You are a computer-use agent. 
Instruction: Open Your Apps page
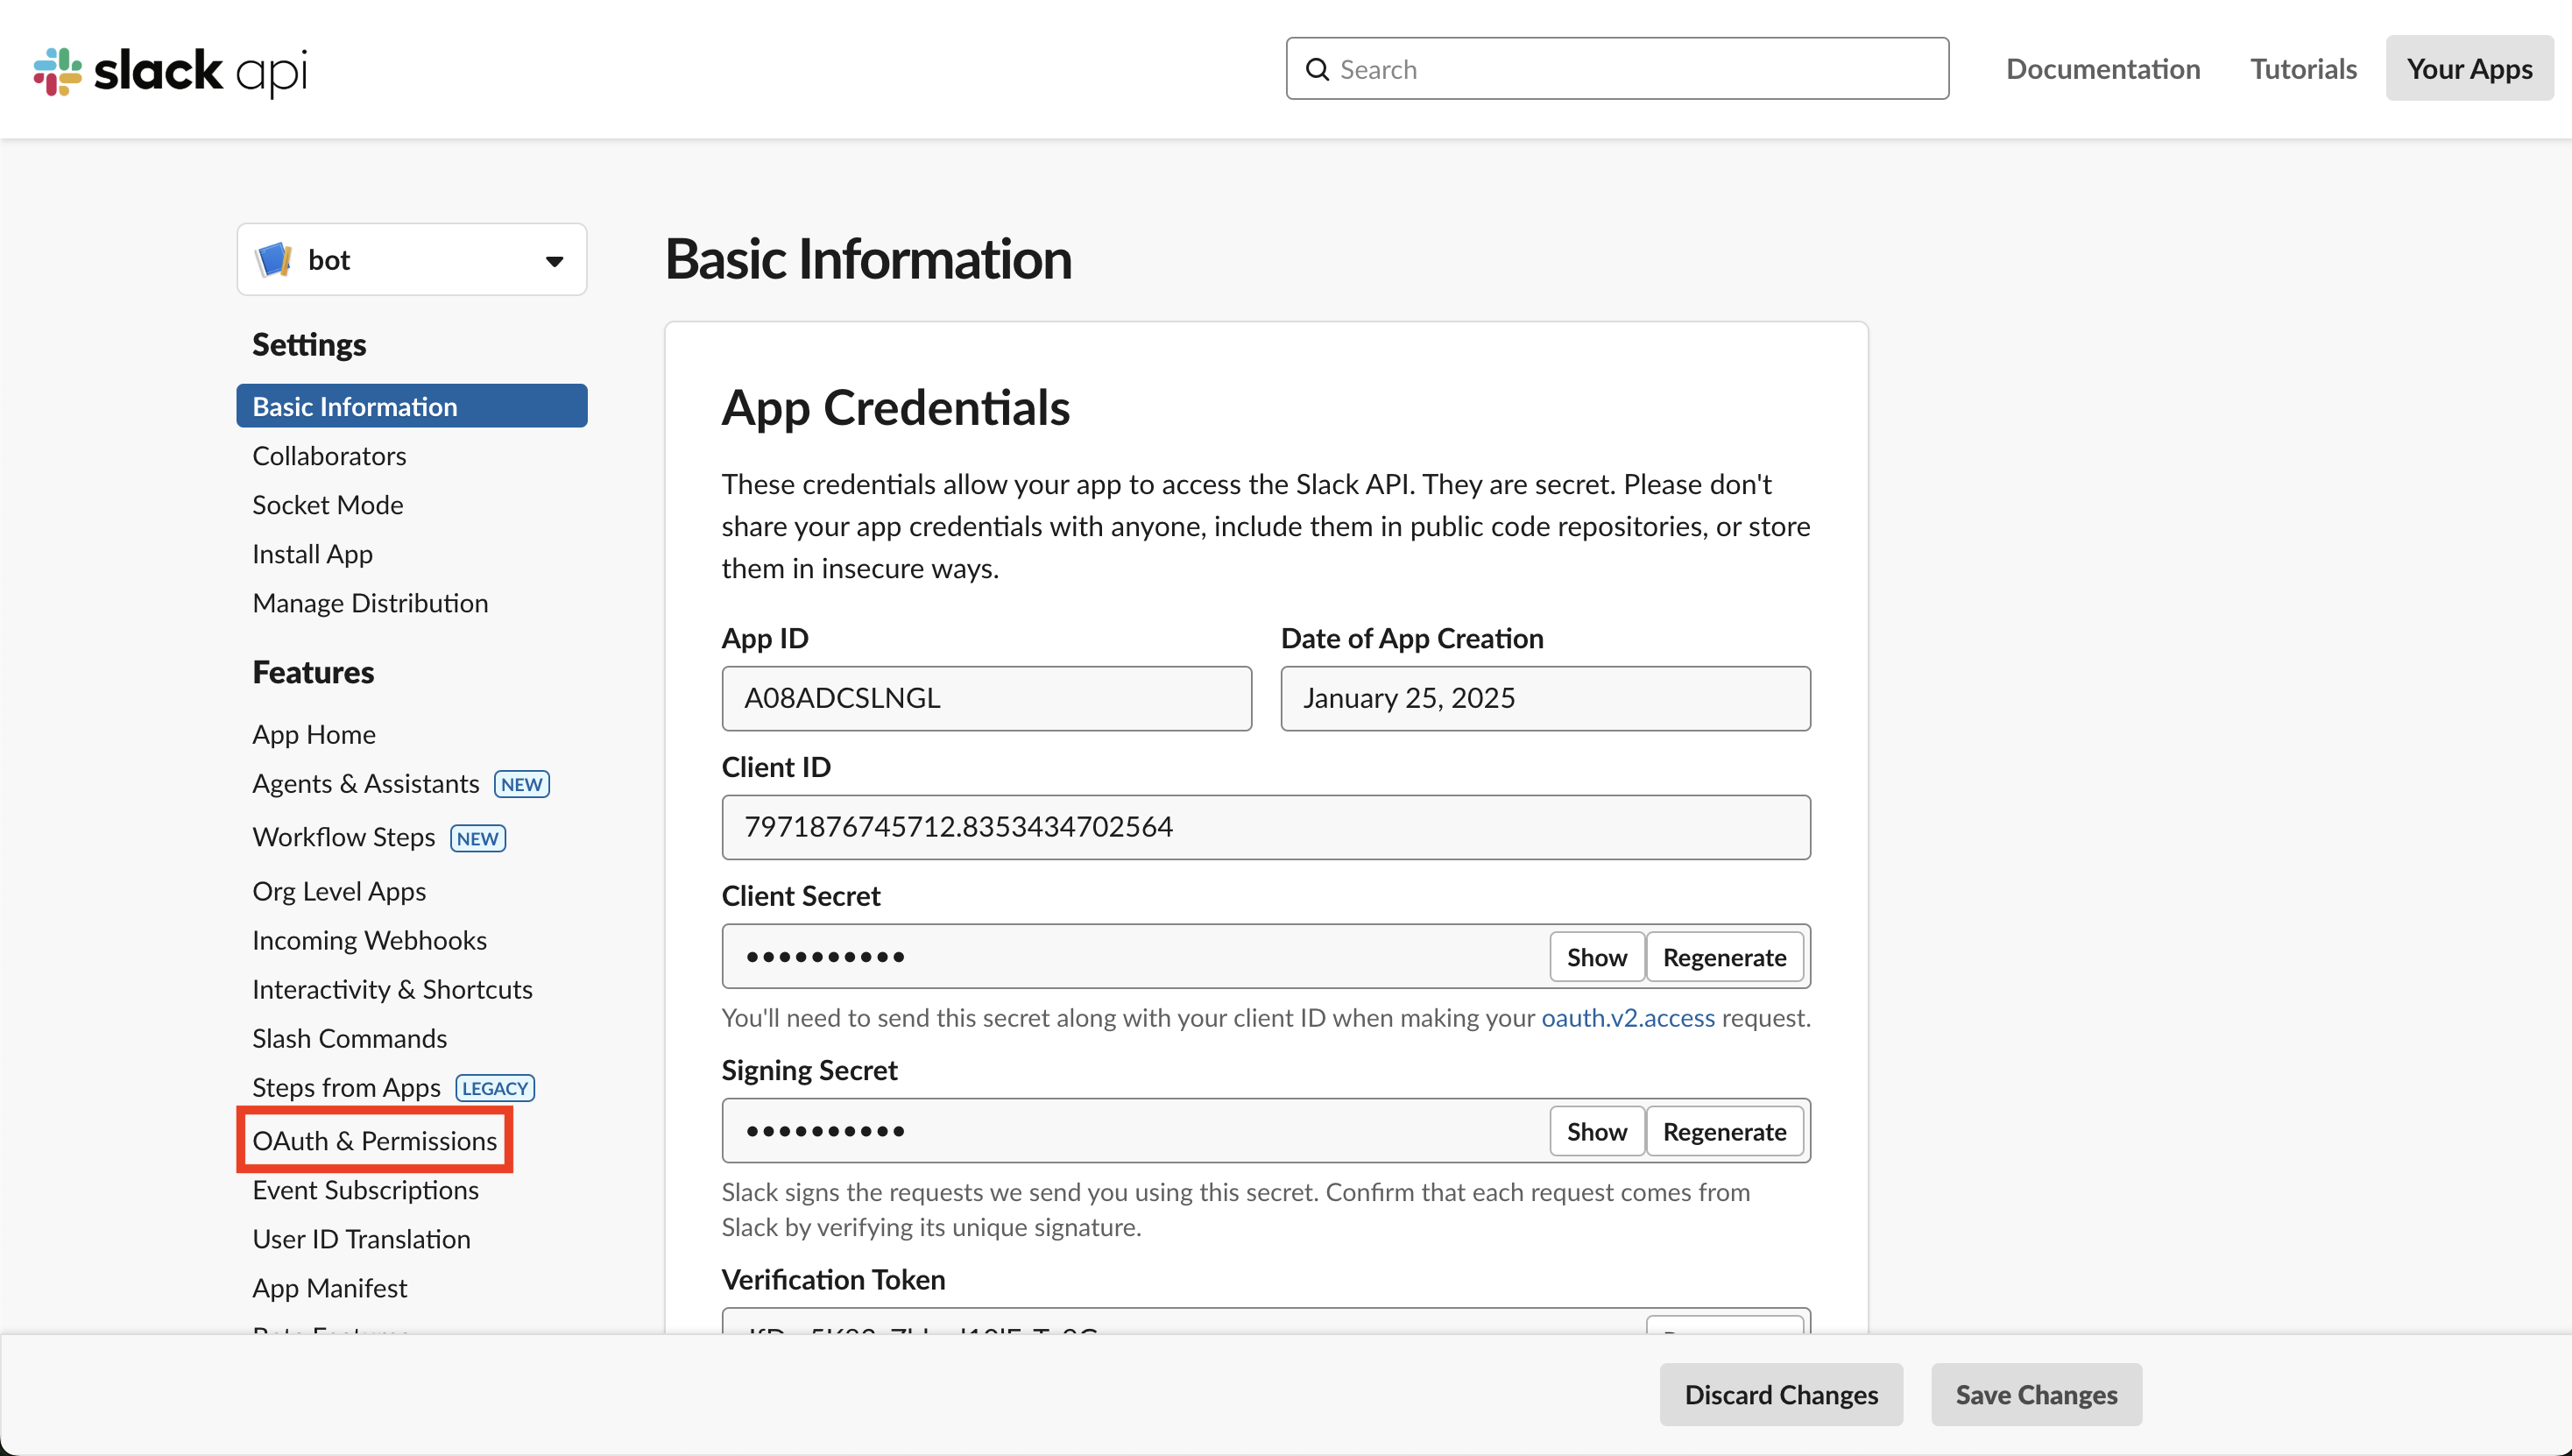(x=2468, y=69)
